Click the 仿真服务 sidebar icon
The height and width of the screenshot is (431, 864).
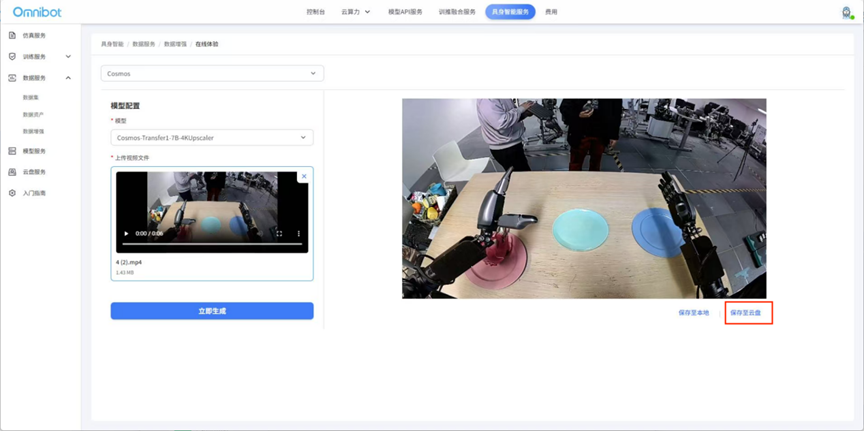pos(12,35)
